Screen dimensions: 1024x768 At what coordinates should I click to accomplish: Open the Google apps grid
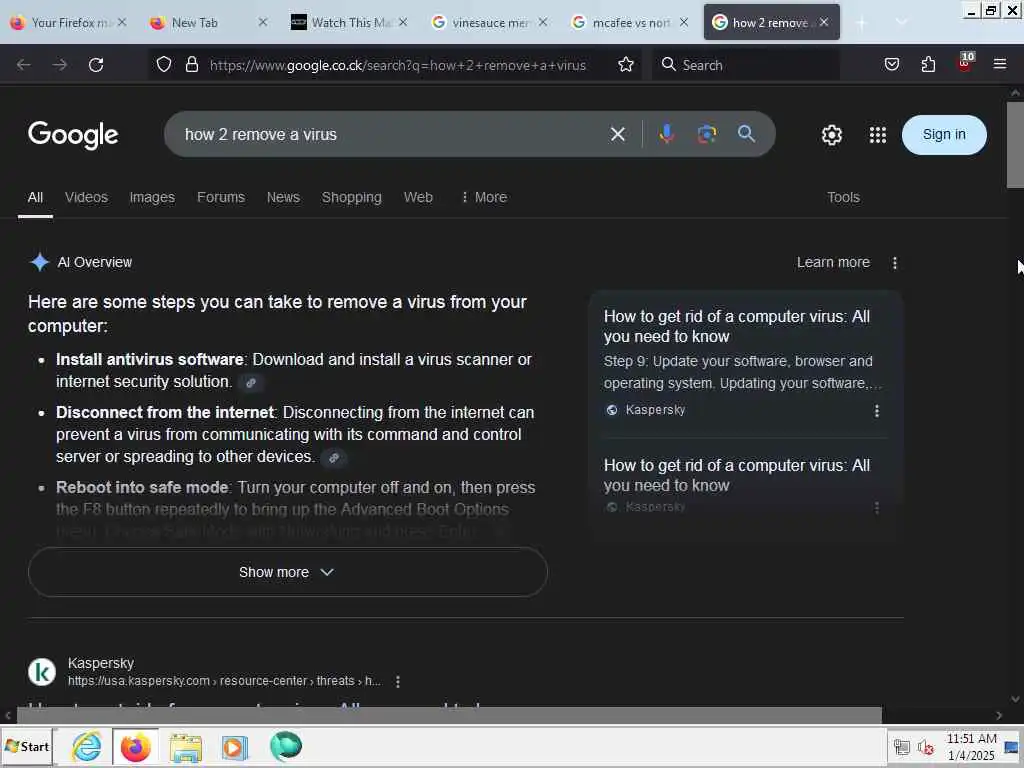coord(878,135)
